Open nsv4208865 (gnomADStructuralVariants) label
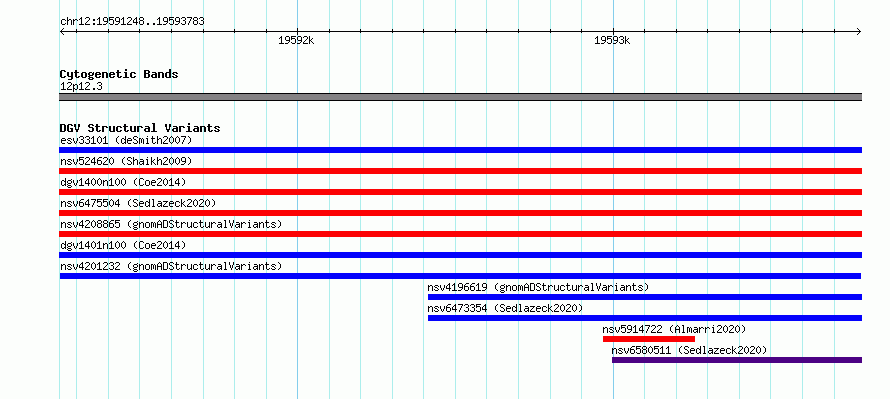 click(x=171, y=224)
